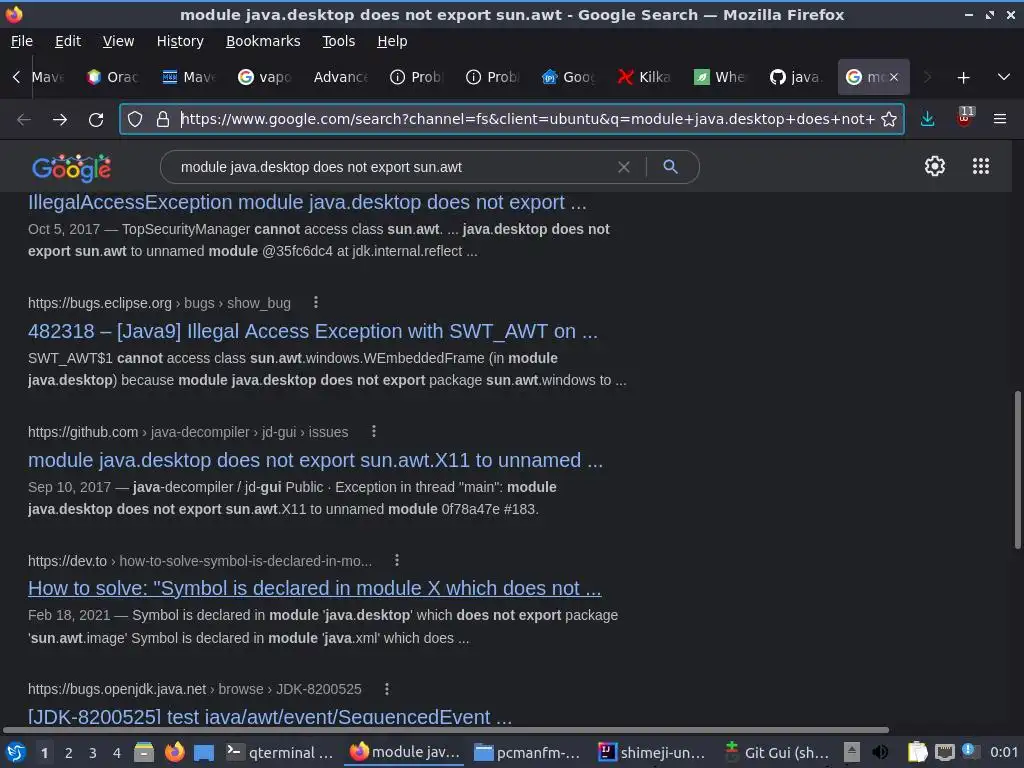1024x768 pixels.
Task: Close the current Google search tab
Action: coord(893,77)
